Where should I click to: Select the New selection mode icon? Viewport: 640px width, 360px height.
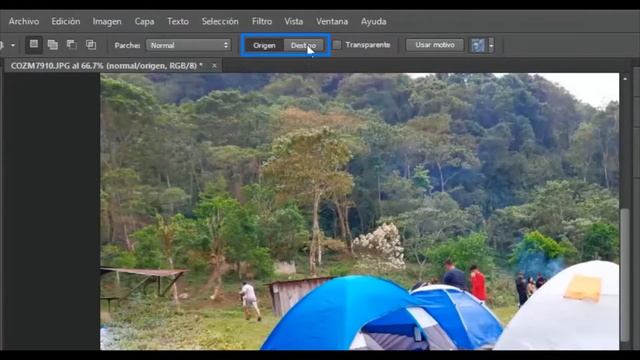[34, 44]
